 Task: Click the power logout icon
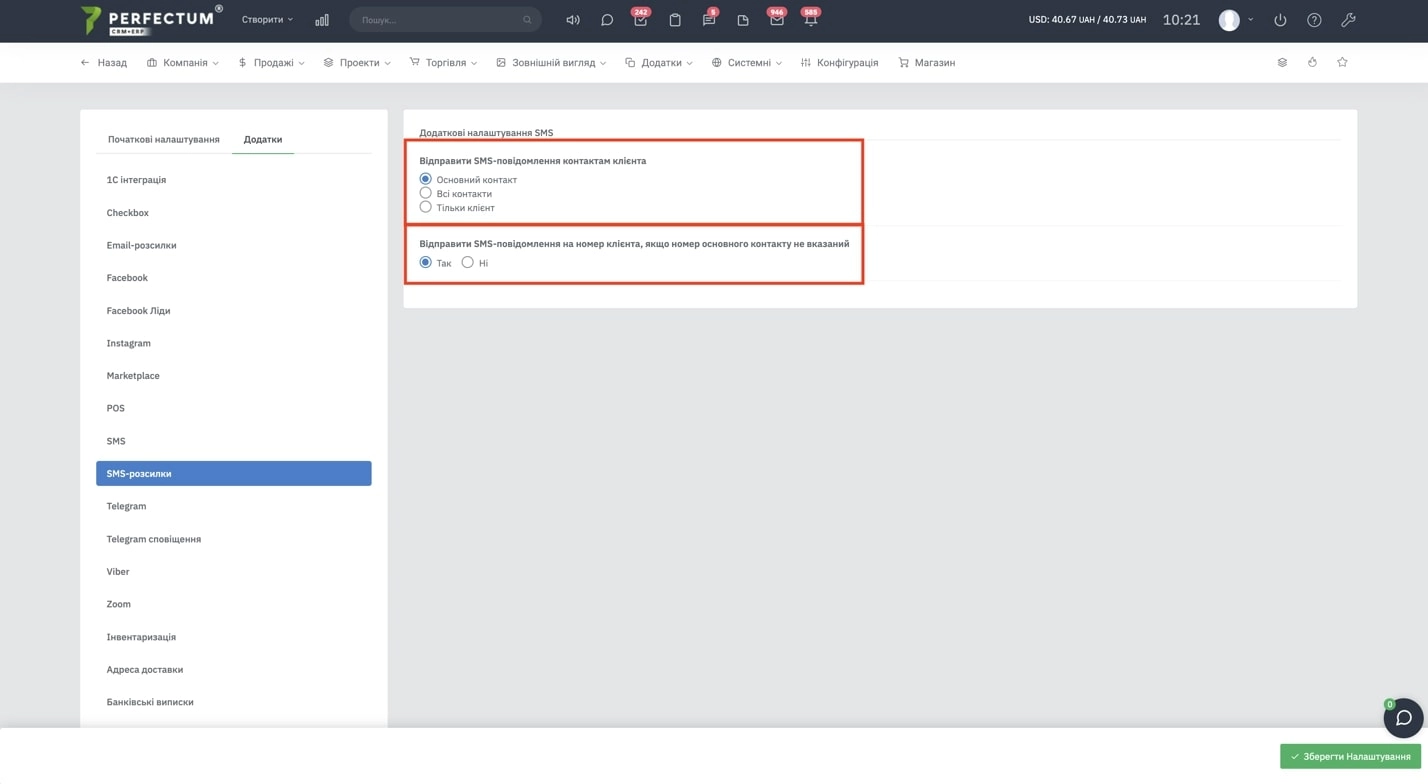coord(1280,20)
